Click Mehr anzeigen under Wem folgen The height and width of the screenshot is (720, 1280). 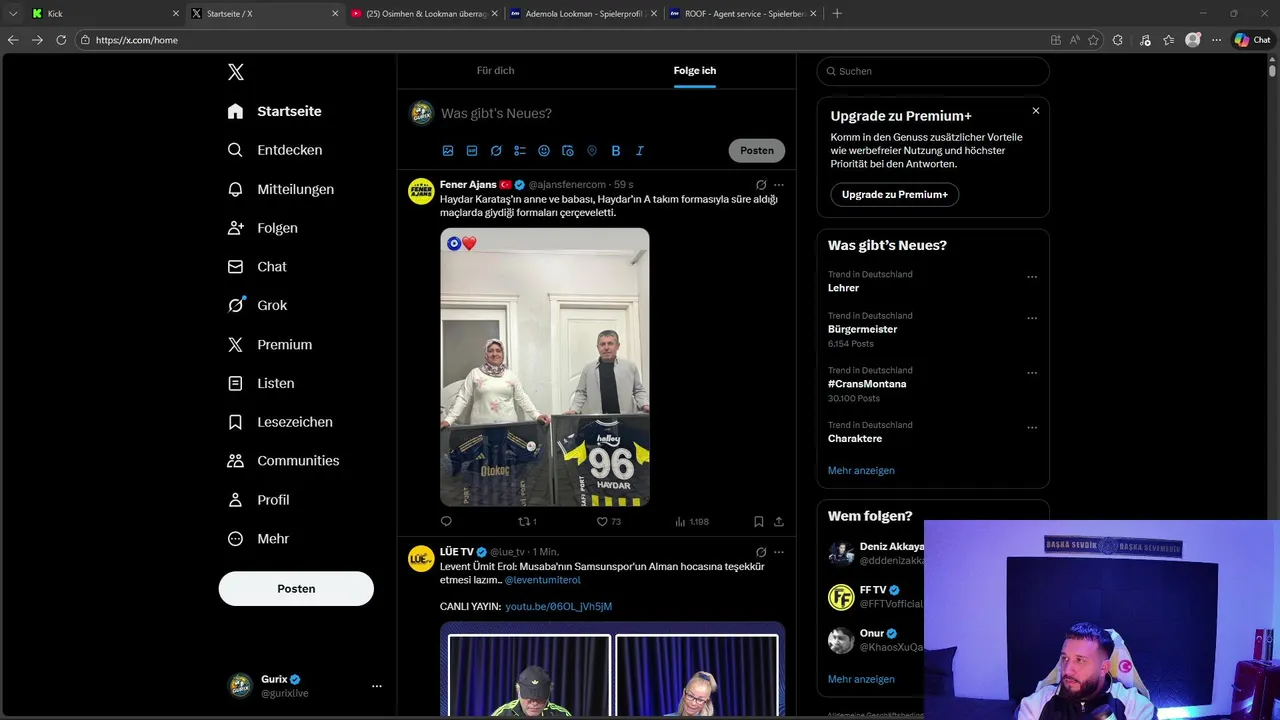861,679
